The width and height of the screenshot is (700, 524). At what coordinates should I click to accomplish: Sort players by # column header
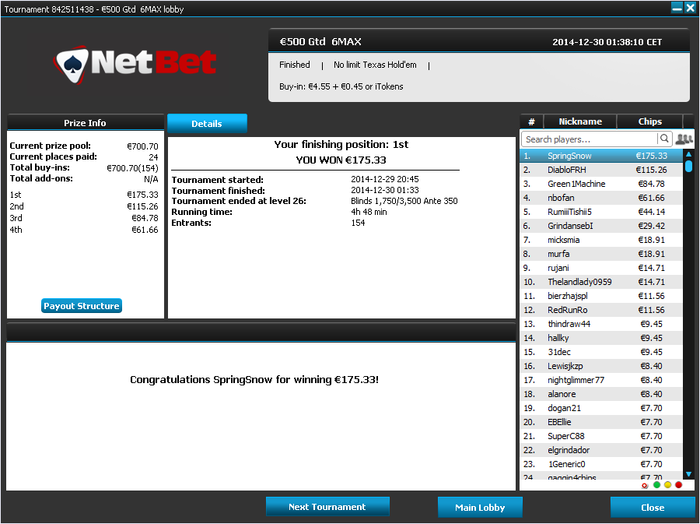[x=531, y=121]
